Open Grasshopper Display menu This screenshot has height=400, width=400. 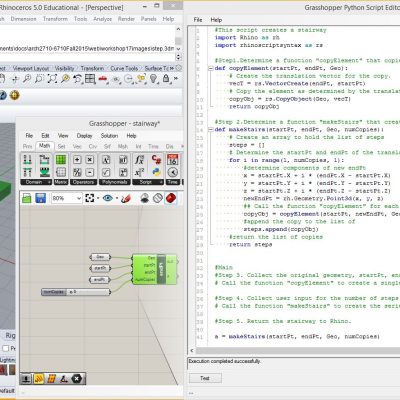84,136
